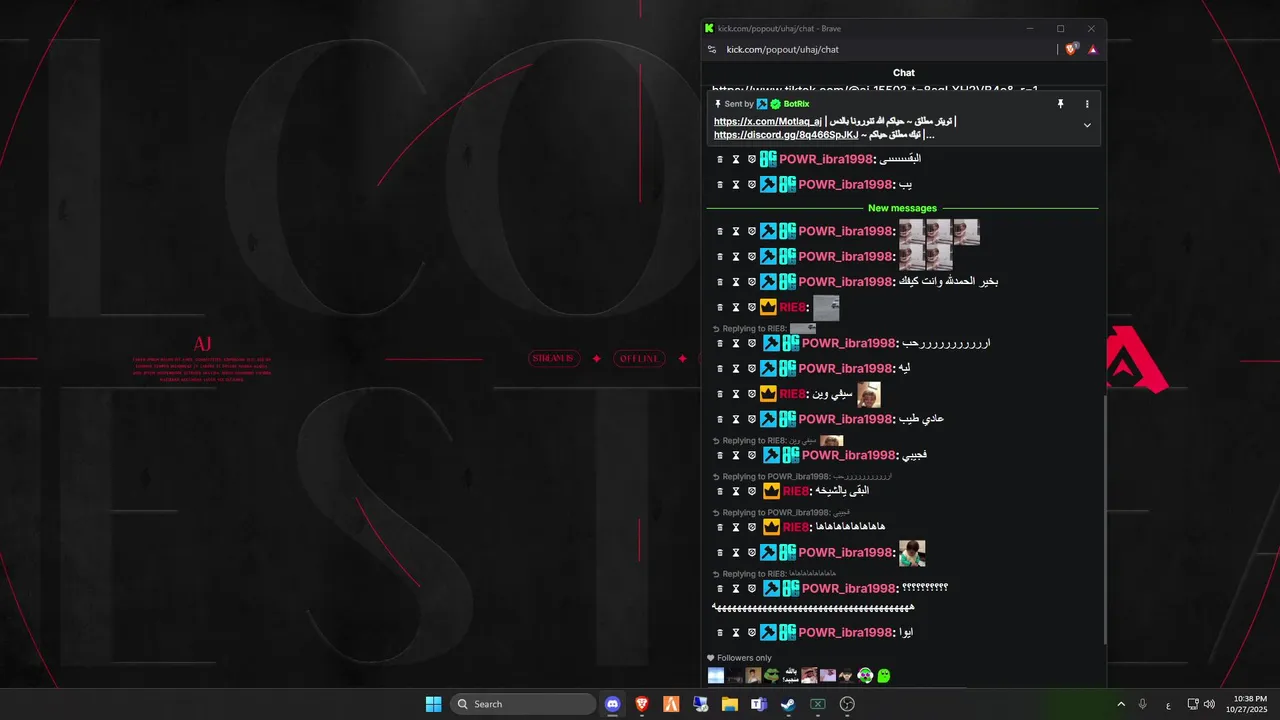Click trash icon on 'ليه' message
The width and height of the screenshot is (1280, 720).
coord(720,369)
